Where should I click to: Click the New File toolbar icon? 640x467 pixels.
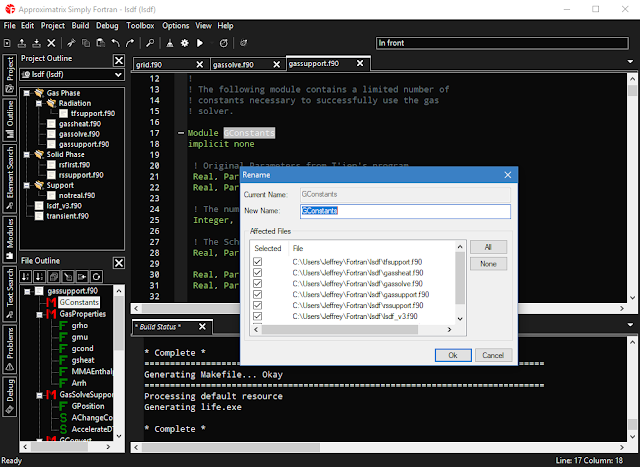(7, 43)
